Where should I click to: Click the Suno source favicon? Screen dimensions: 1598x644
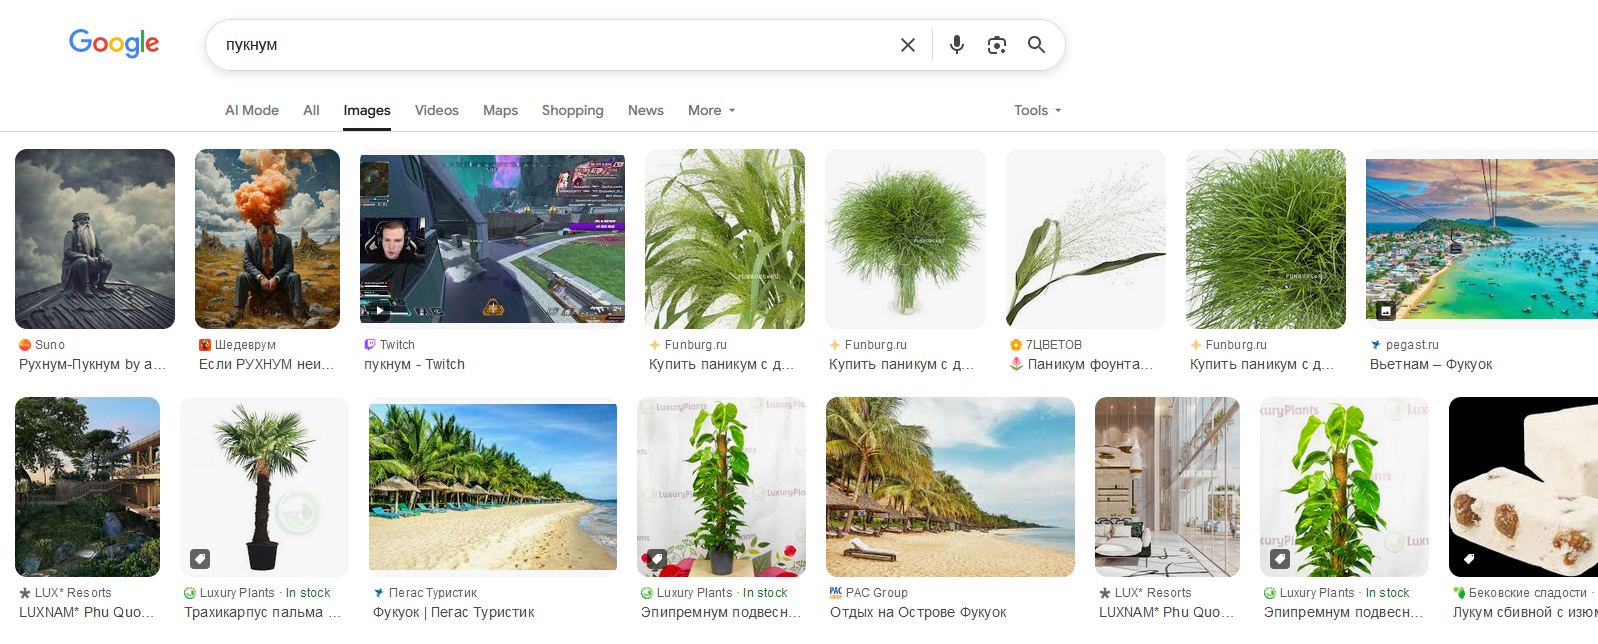(25, 345)
